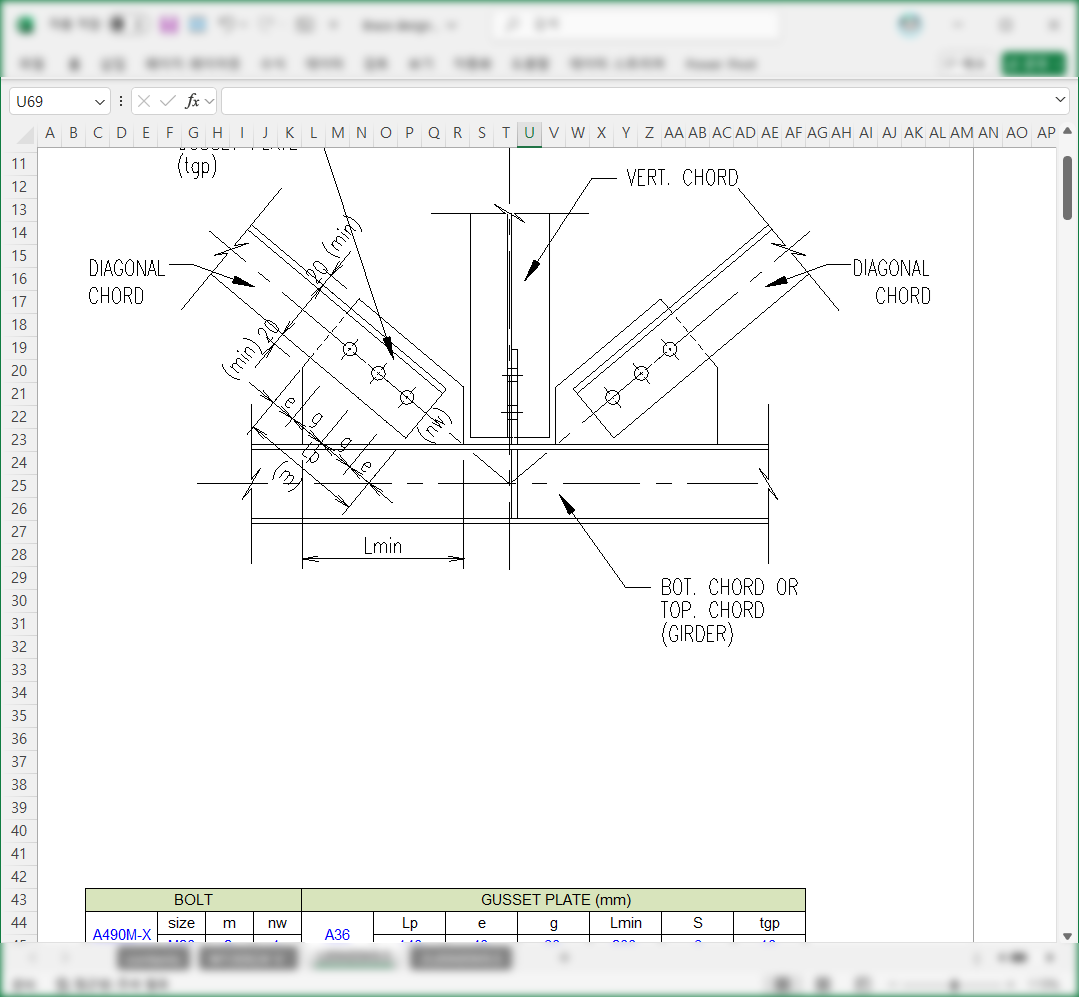Screen dimensions: 1079x997
Task: Toggle Page Break Preview in the status bar
Action: pyautogui.click(x=862, y=981)
